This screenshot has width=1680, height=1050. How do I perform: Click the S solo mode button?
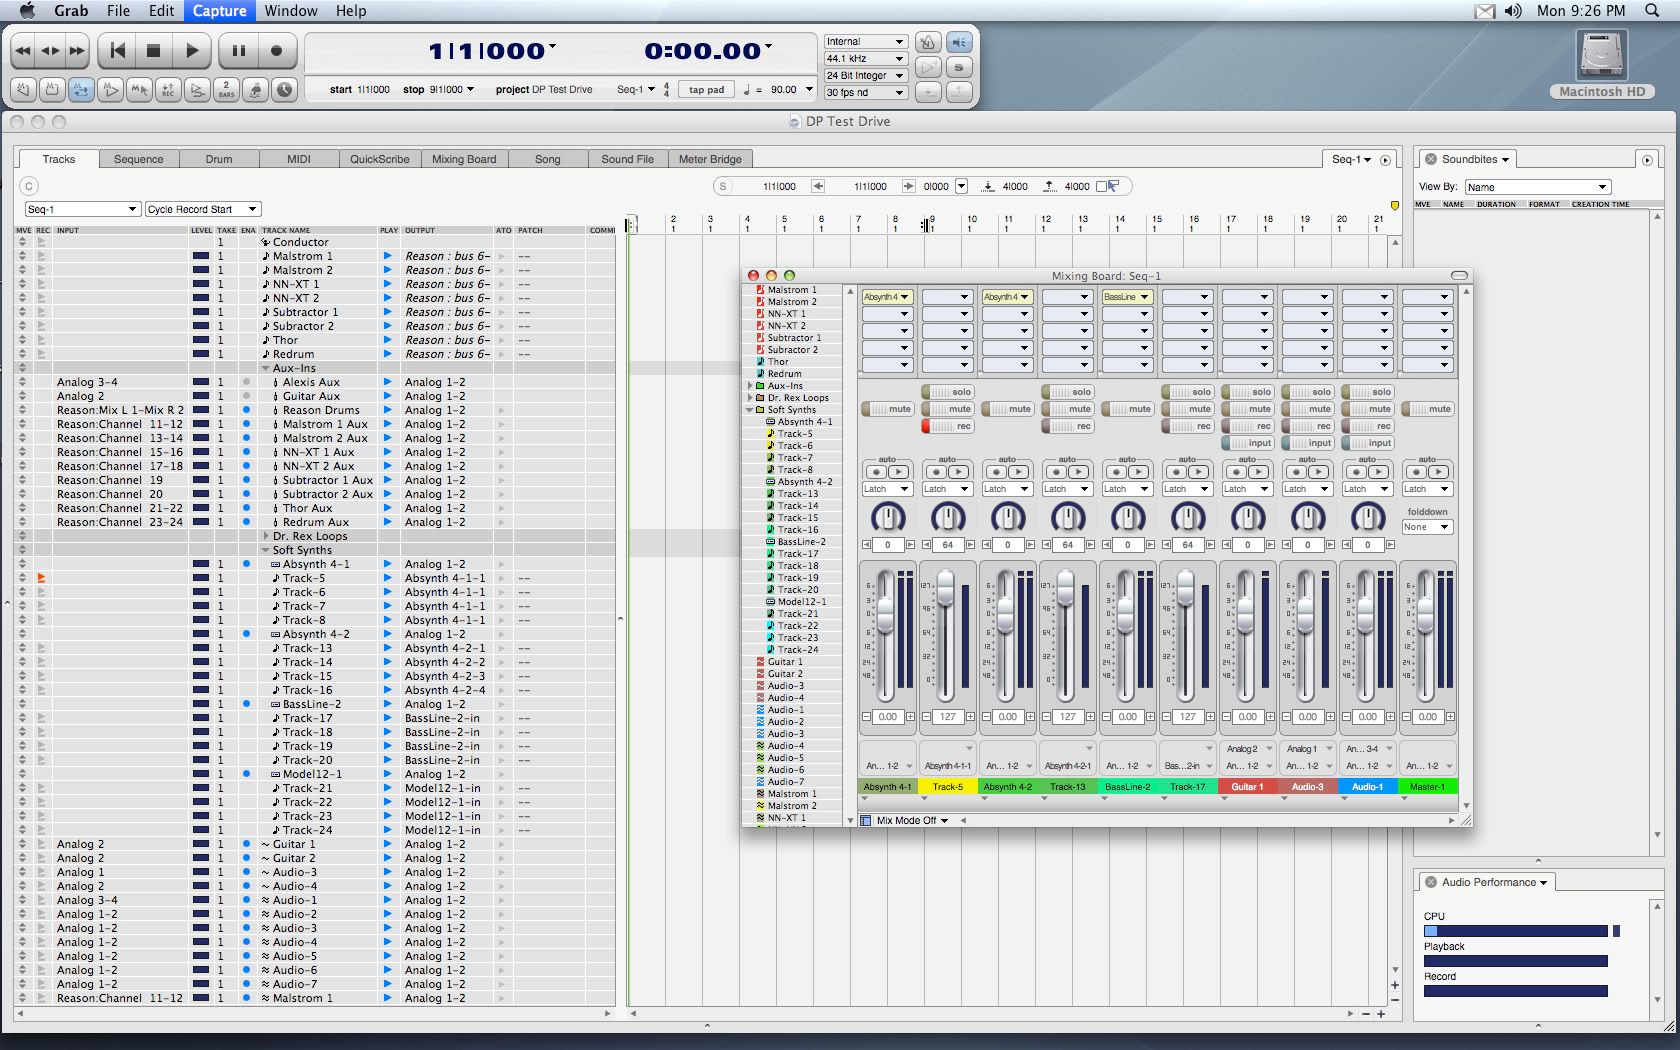tap(959, 67)
